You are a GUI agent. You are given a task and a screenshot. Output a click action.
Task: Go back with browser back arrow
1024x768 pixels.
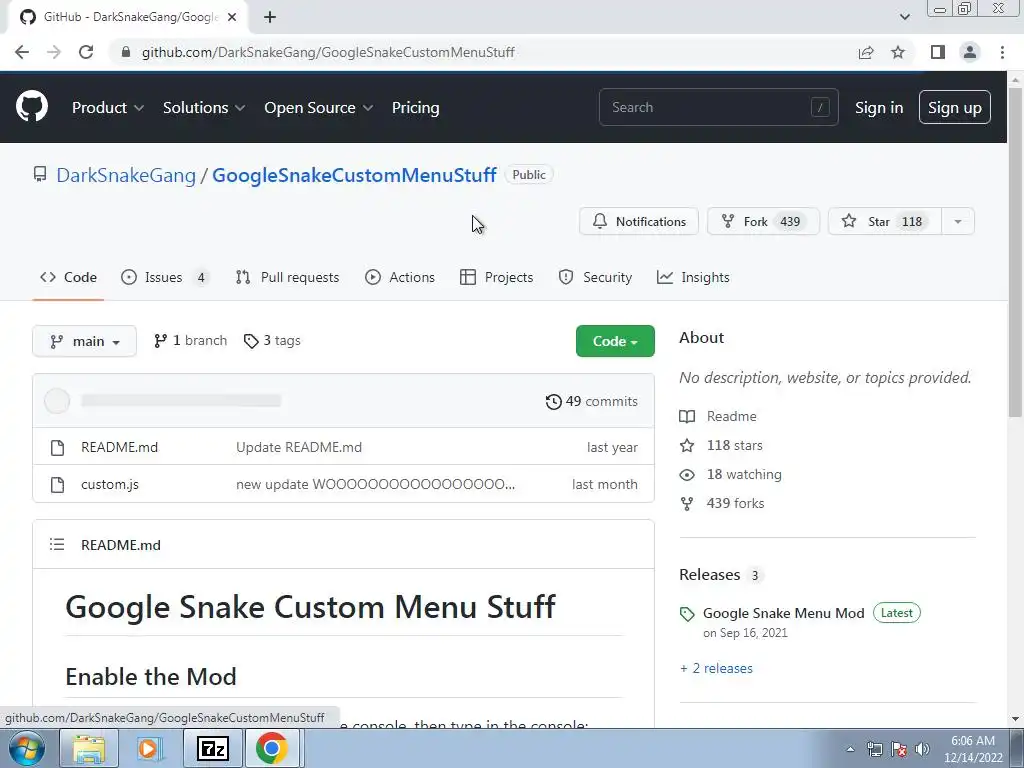coord(22,52)
